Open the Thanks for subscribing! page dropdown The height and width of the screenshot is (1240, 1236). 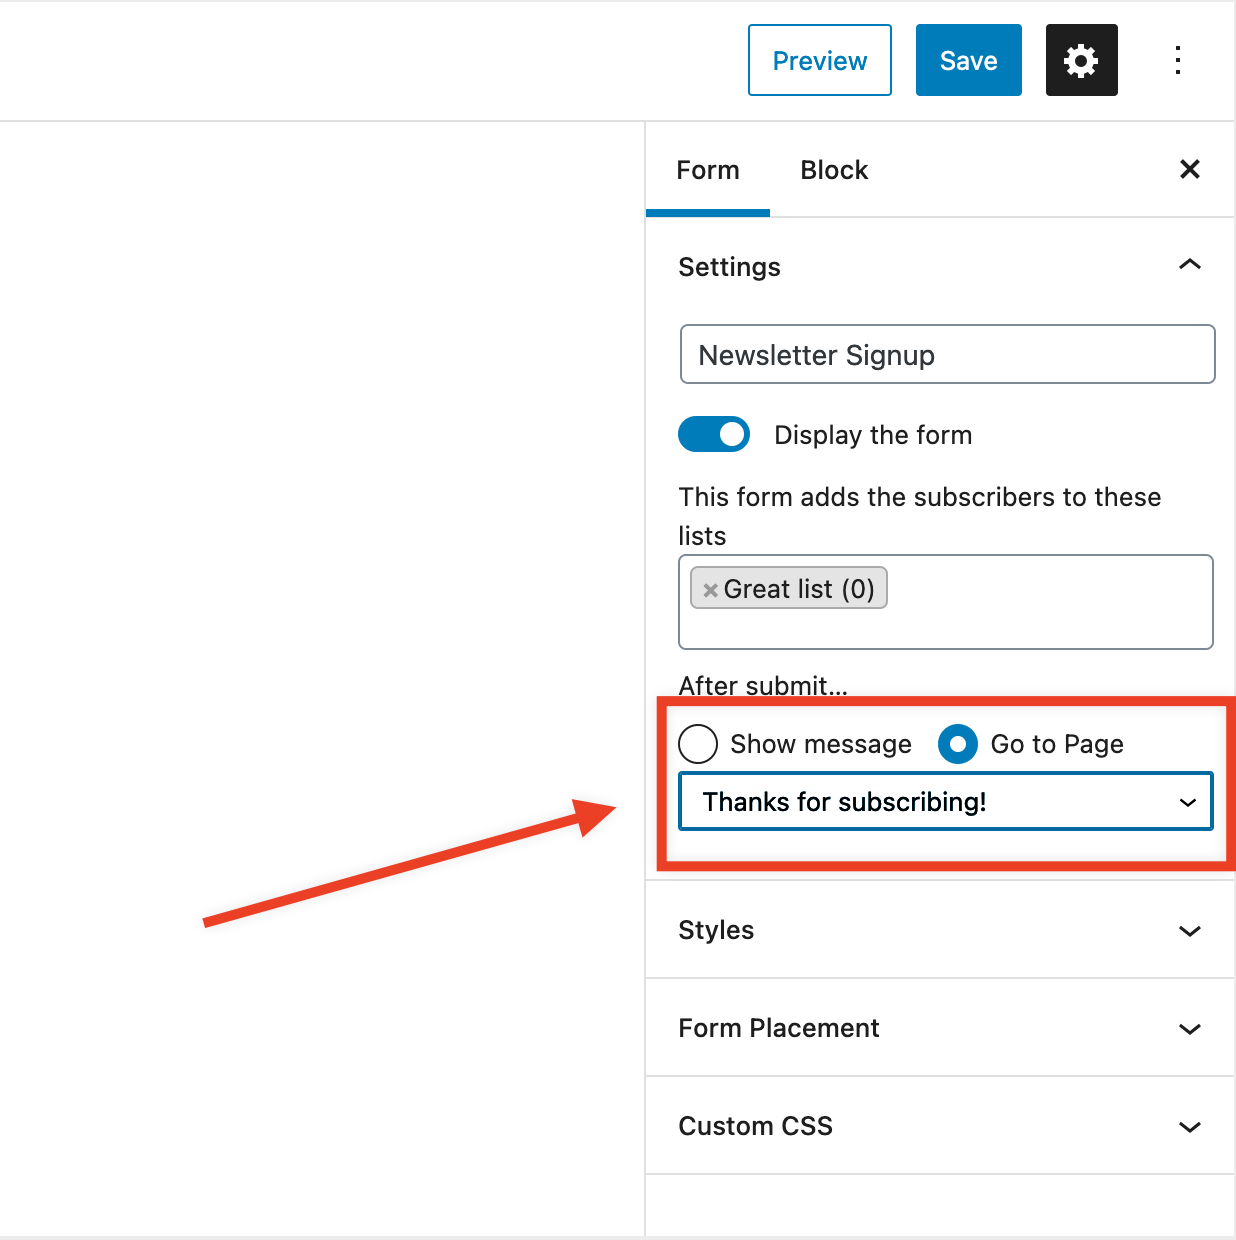click(946, 801)
